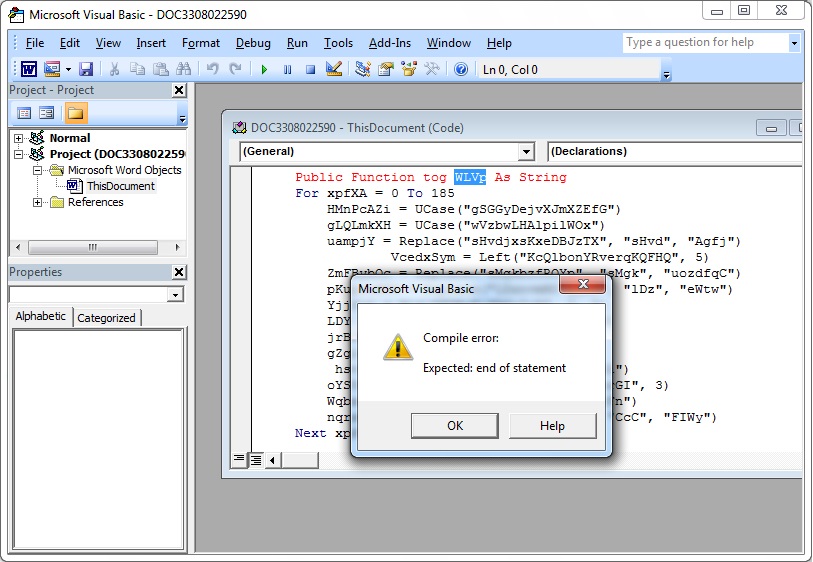
Task: Switch to Categorized properties tab
Action: click(x=106, y=318)
